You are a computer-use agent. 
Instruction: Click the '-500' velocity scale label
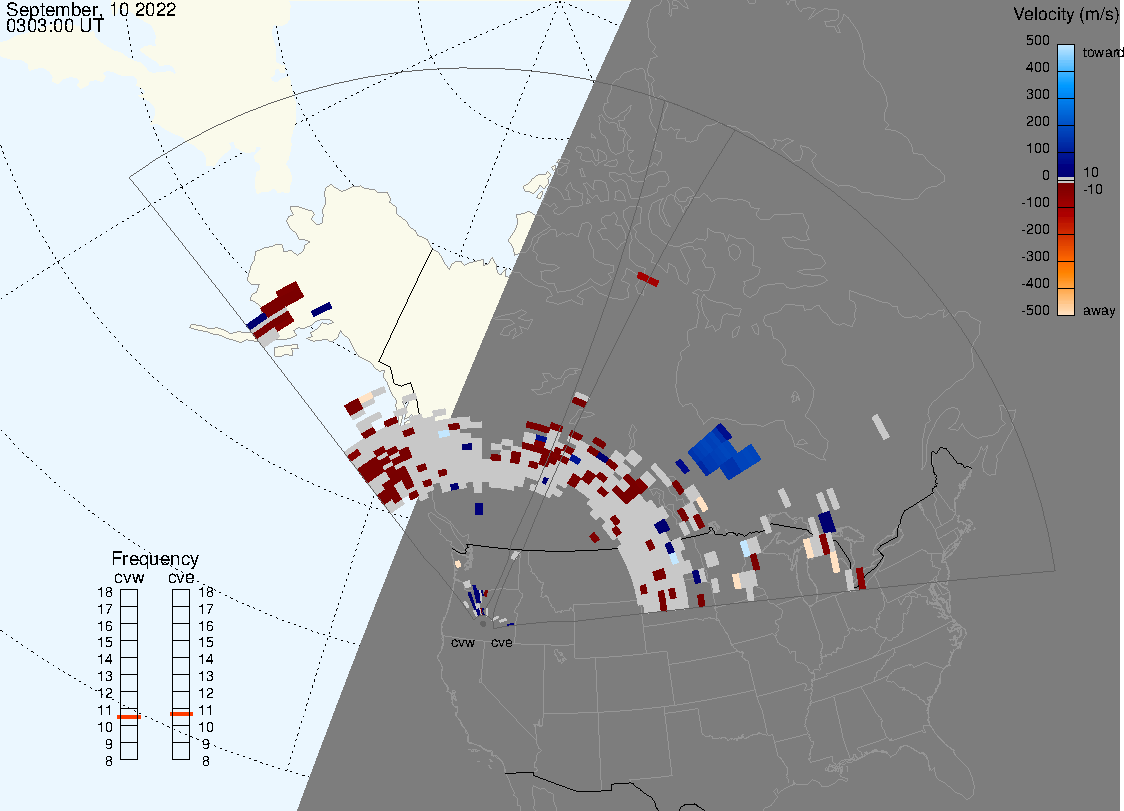(1035, 310)
